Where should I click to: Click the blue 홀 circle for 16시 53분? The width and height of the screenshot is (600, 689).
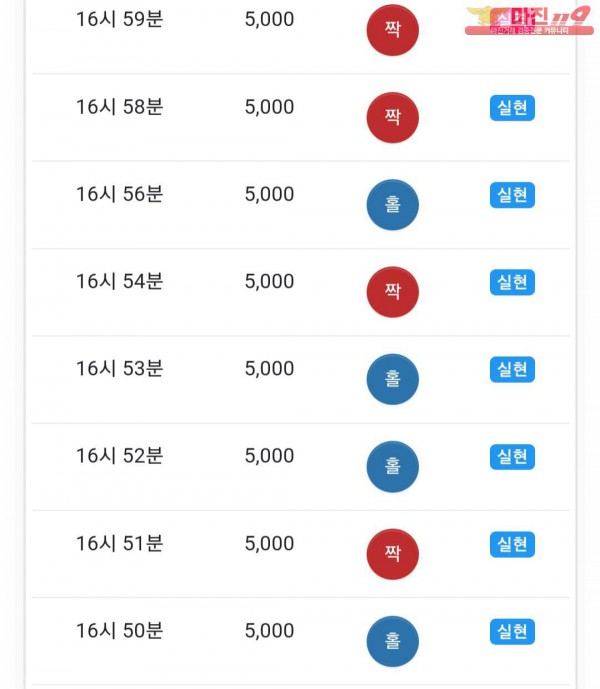393,379
